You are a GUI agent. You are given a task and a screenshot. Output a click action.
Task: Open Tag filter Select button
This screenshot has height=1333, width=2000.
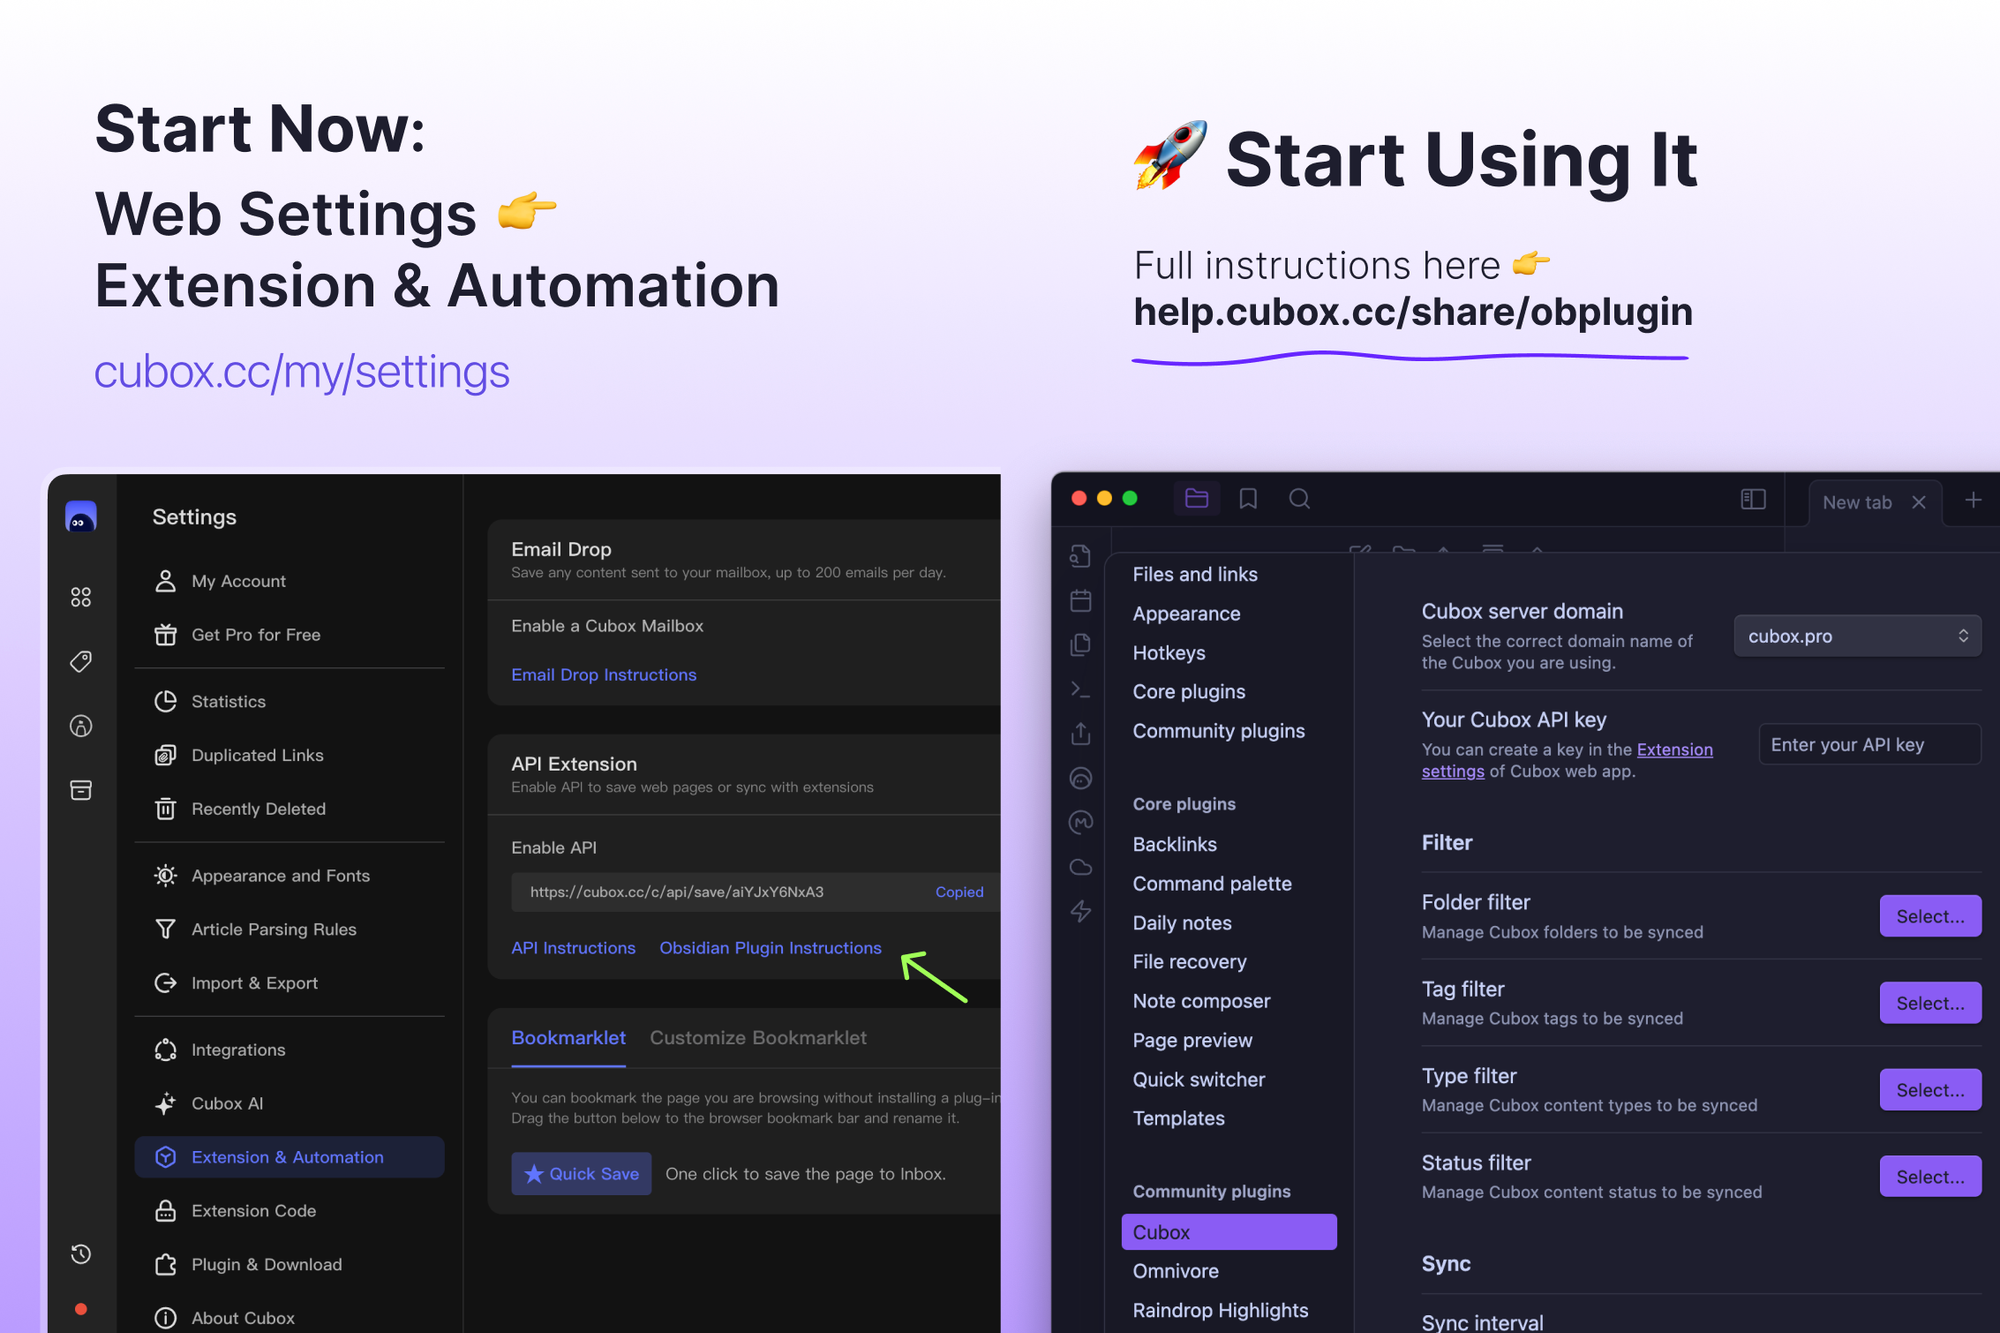coord(1930,1003)
